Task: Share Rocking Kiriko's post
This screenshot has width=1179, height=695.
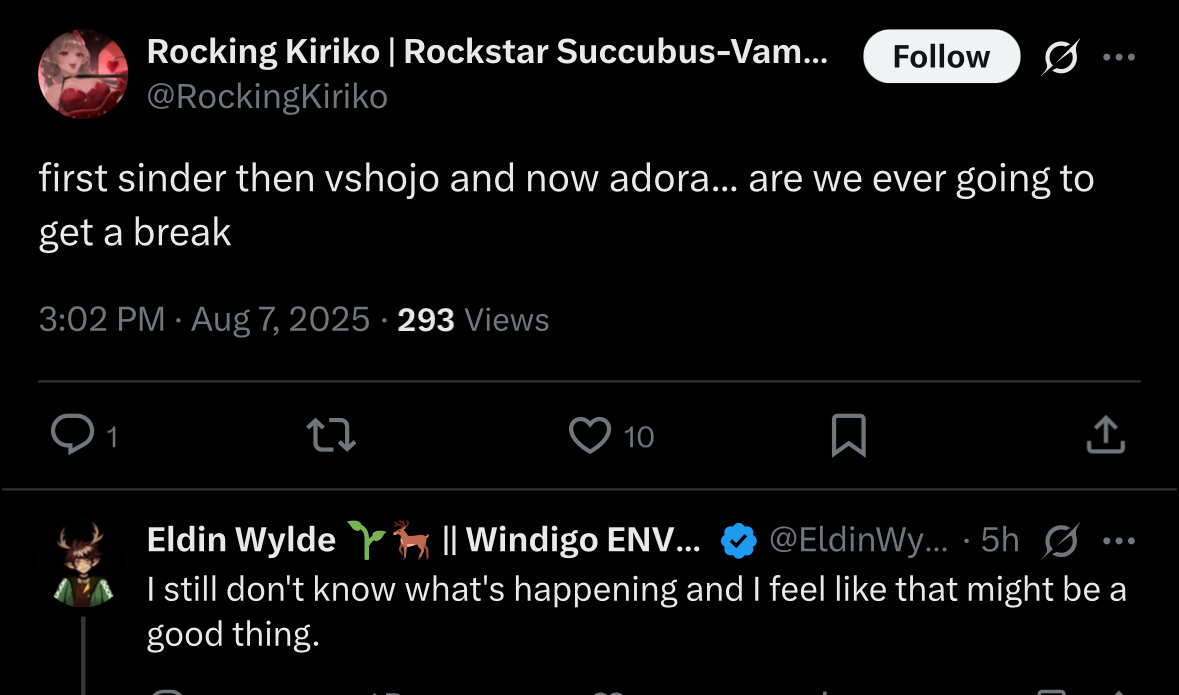Action: (x=1105, y=436)
